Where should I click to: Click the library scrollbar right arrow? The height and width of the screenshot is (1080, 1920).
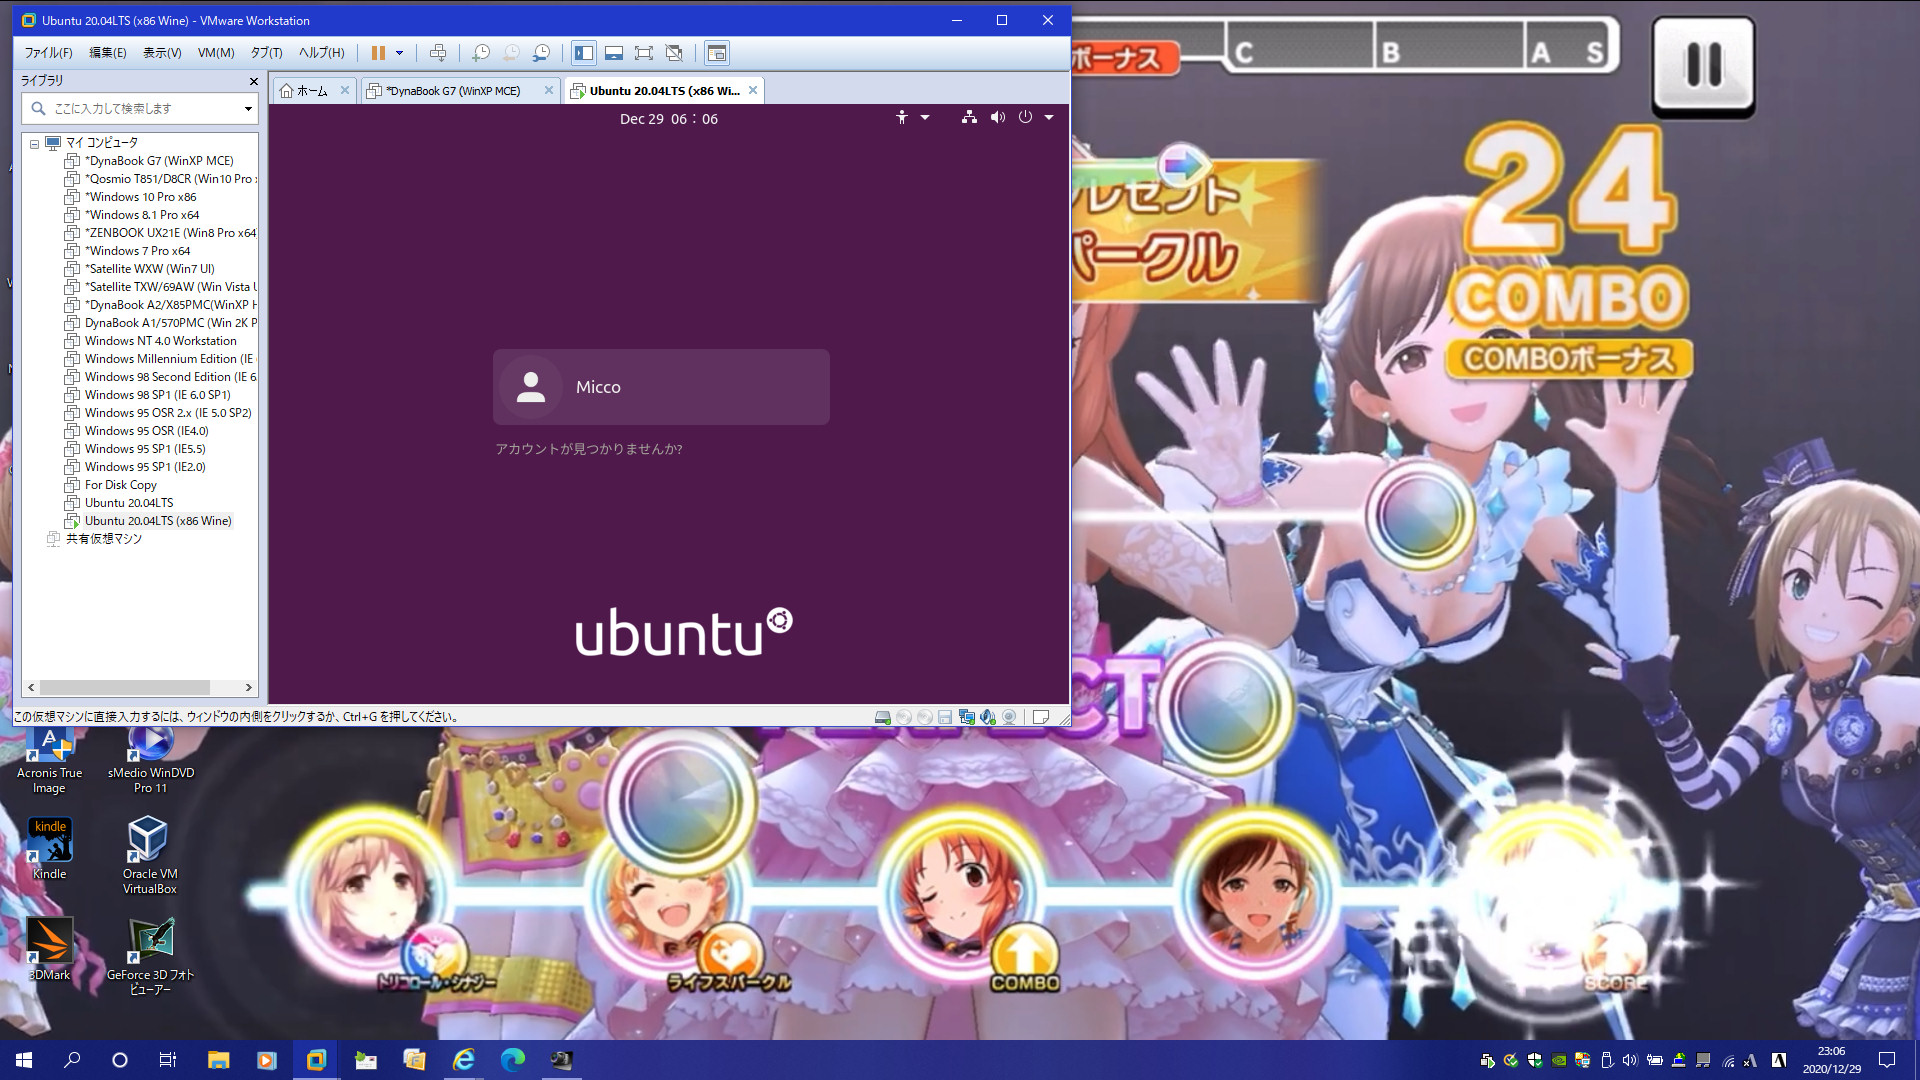point(249,688)
